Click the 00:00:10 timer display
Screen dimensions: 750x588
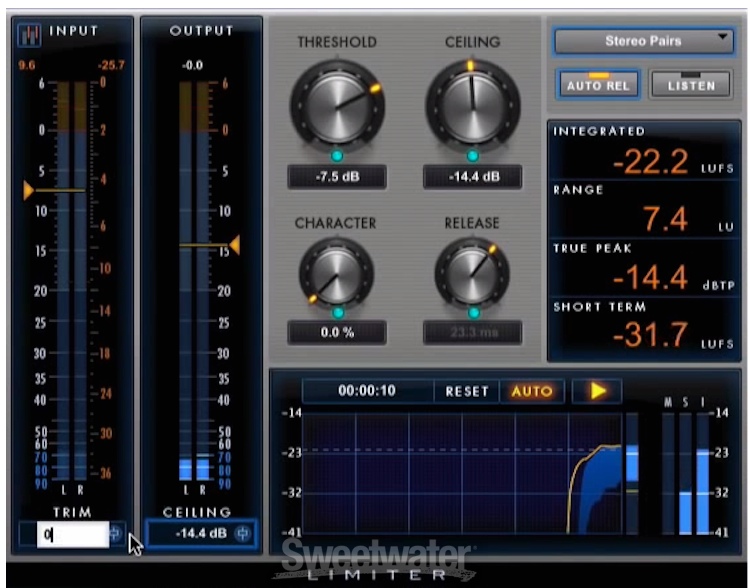click(367, 391)
